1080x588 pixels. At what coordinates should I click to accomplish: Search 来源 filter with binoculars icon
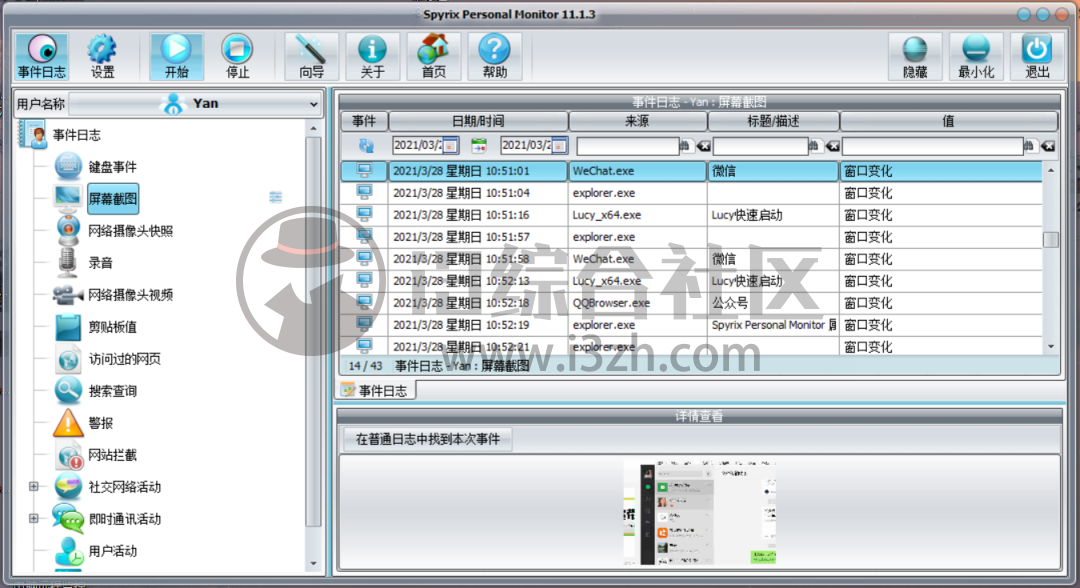[x=685, y=145]
